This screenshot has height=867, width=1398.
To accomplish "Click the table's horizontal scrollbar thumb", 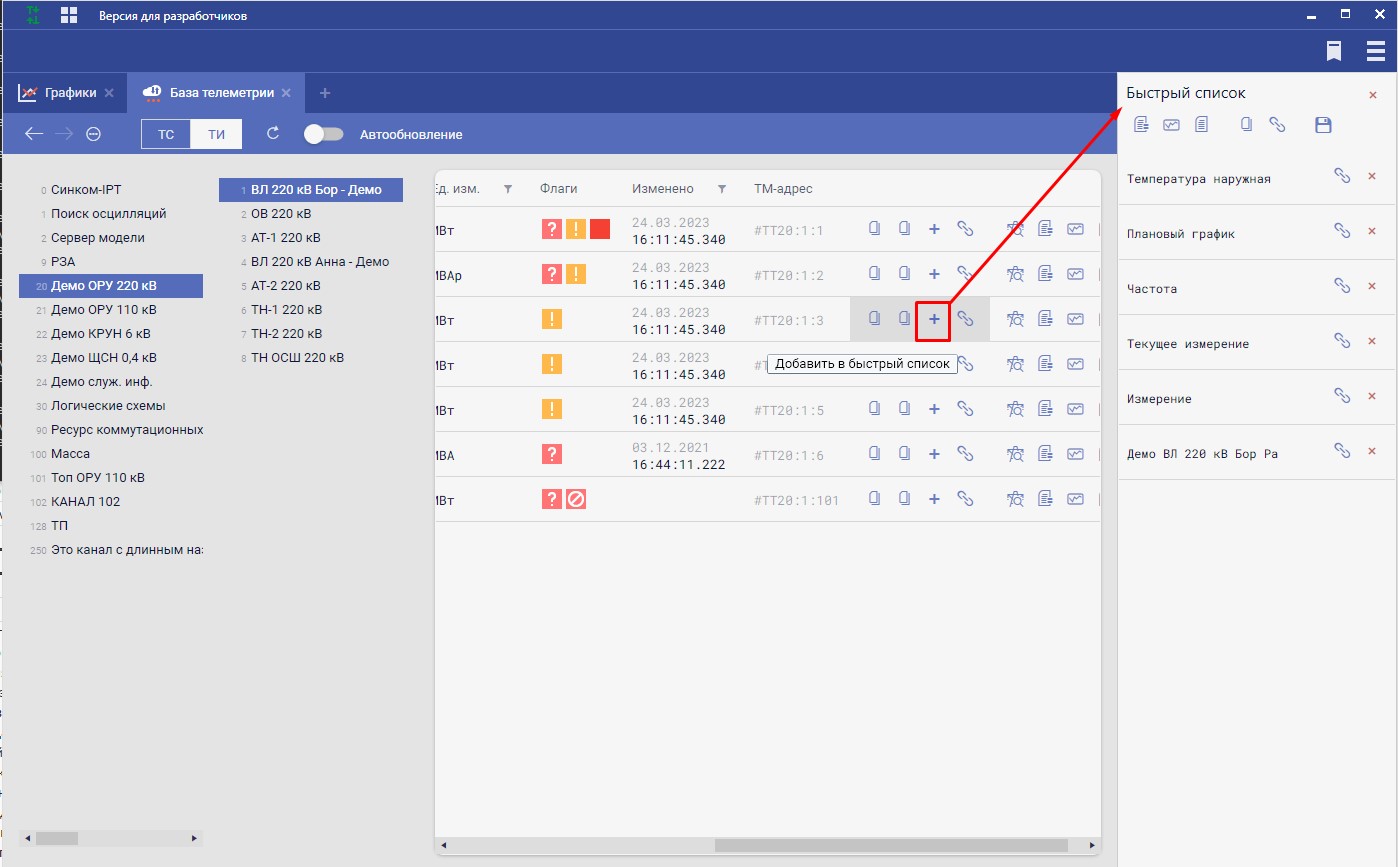I will (x=890, y=845).
